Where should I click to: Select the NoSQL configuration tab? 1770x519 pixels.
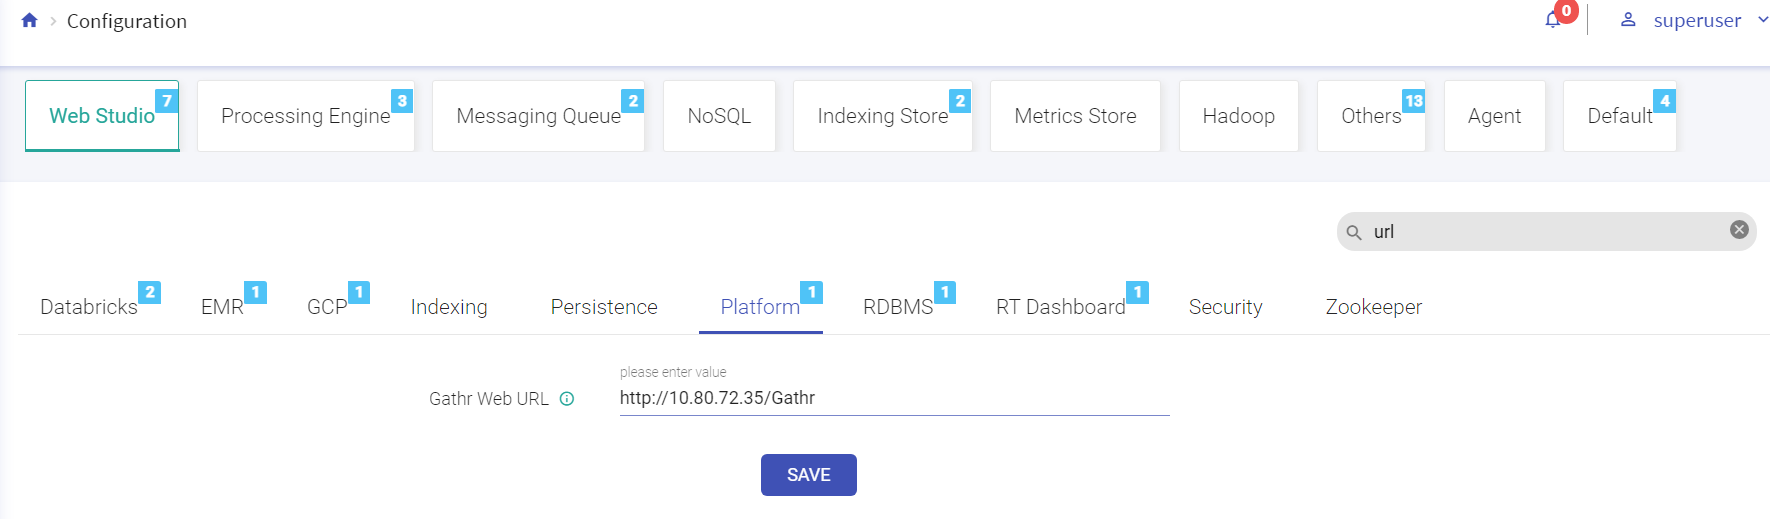[x=719, y=116]
